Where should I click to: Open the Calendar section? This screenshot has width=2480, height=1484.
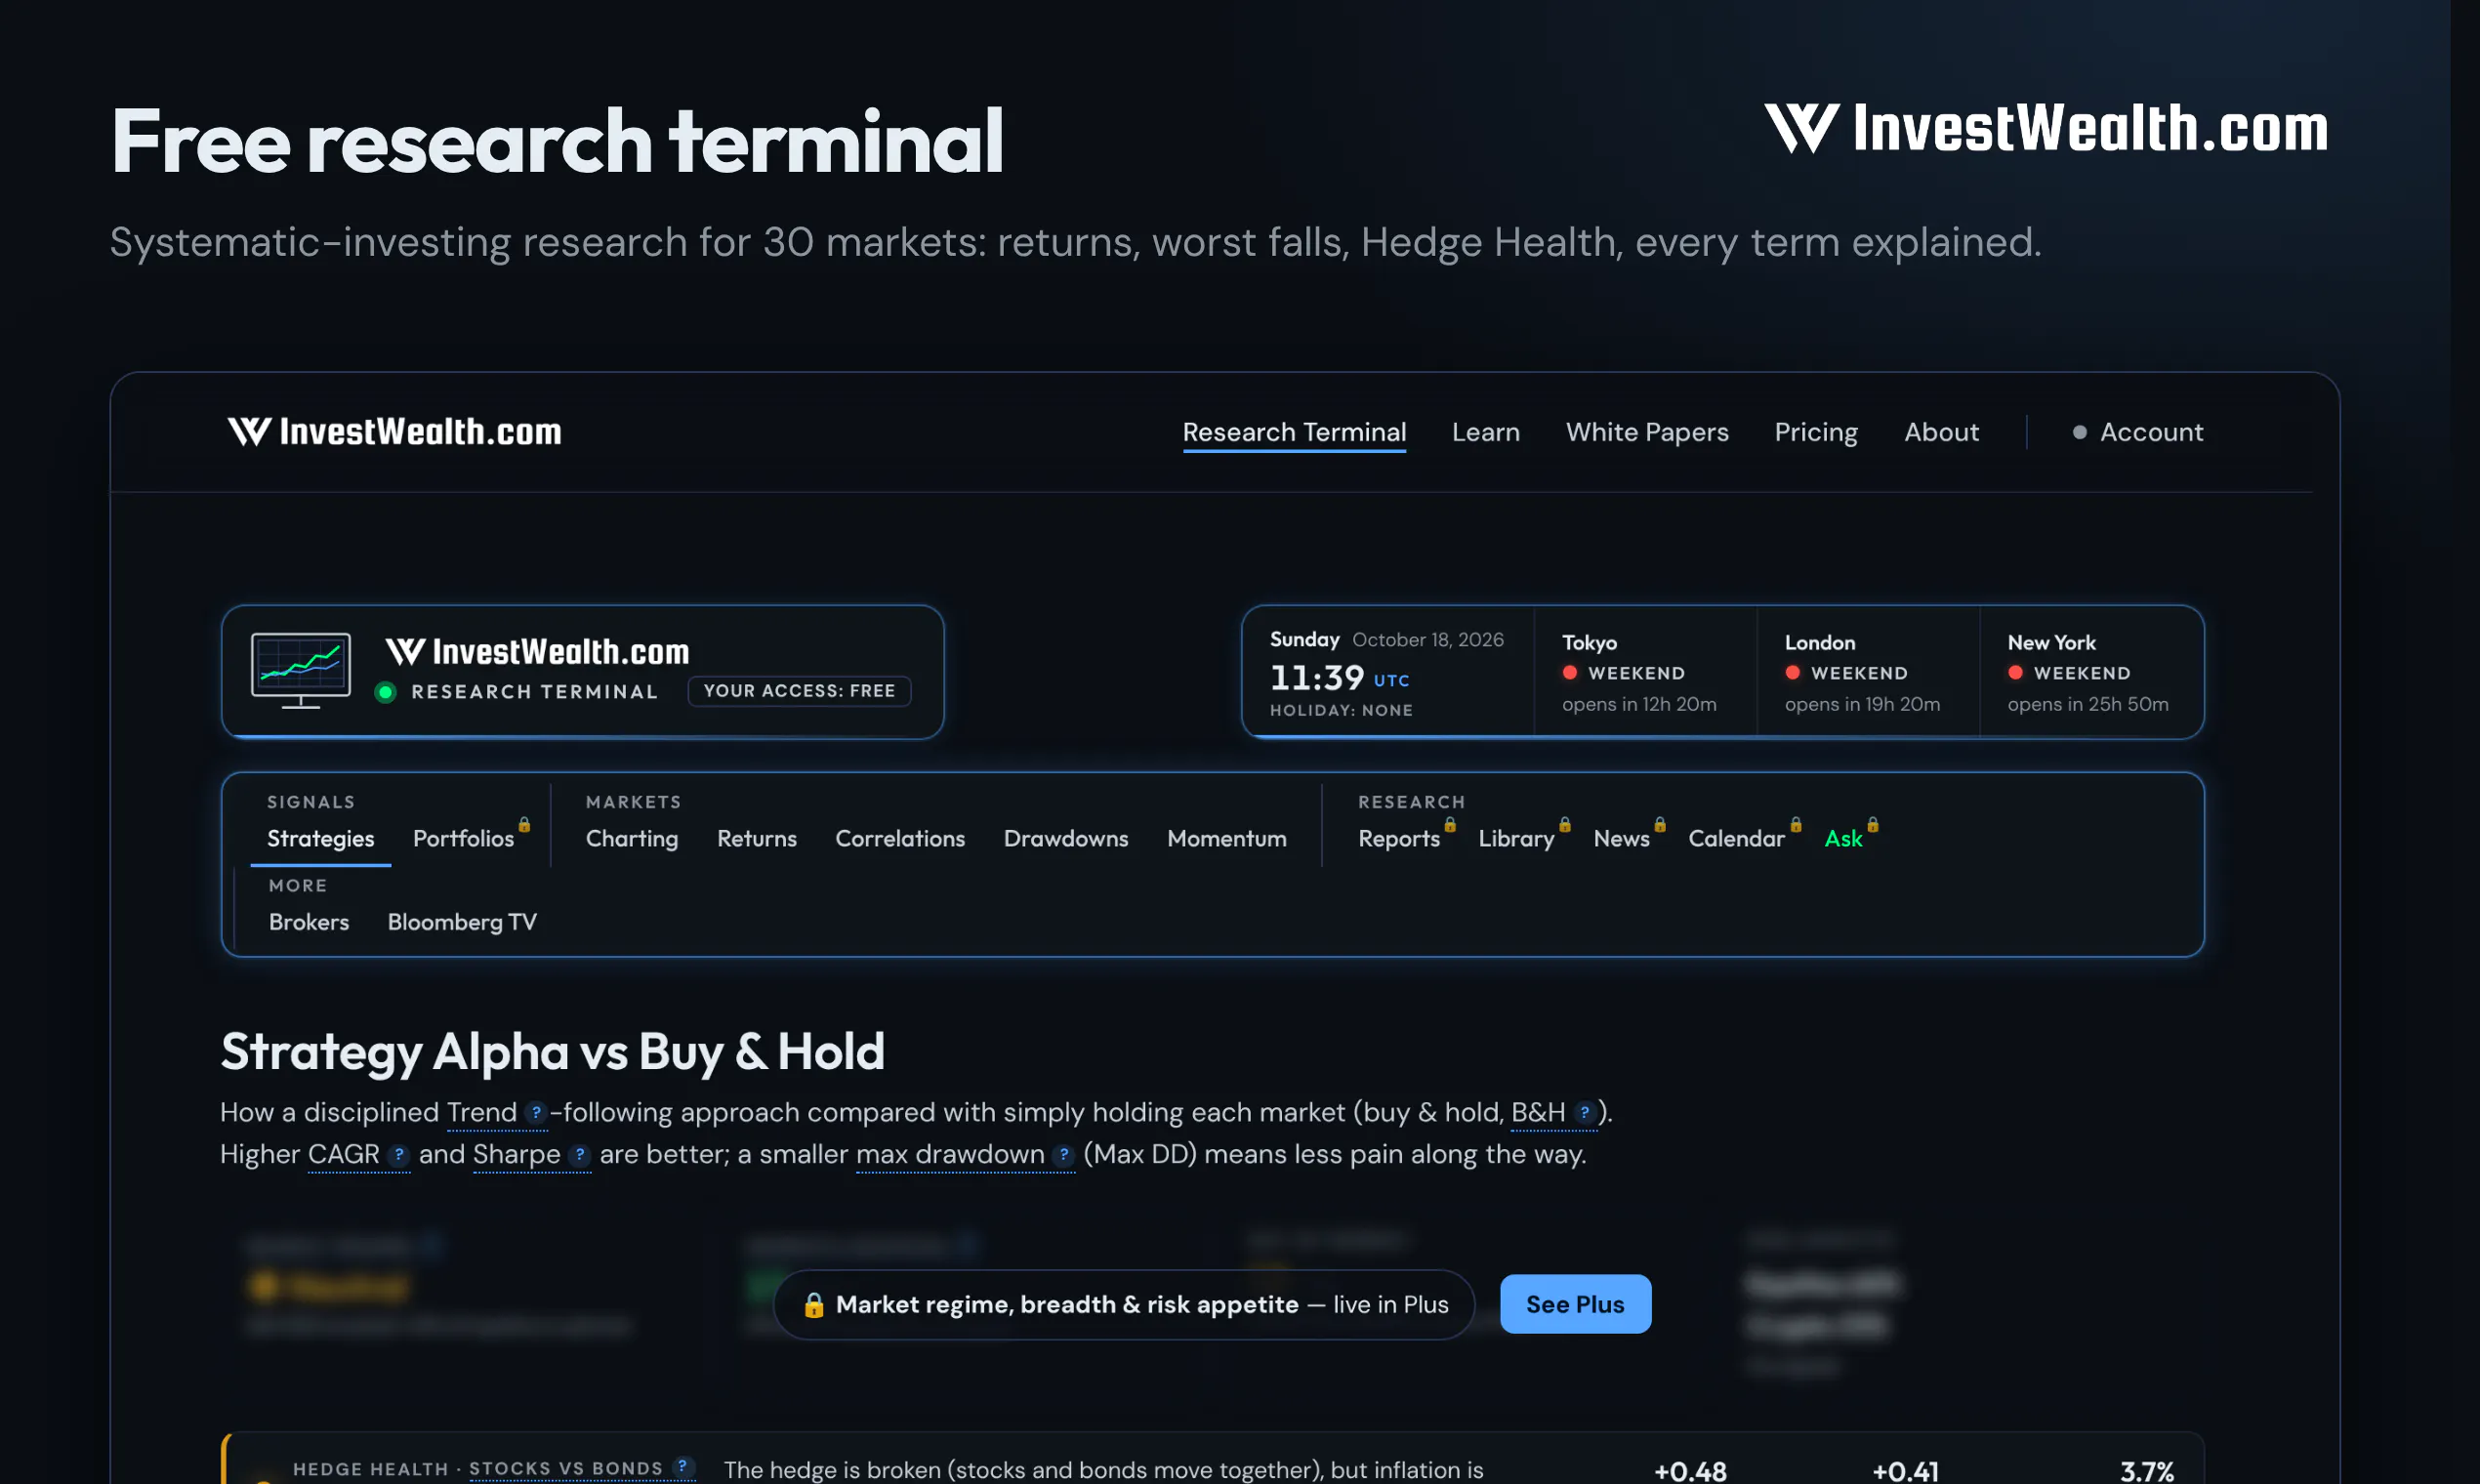(1736, 839)
